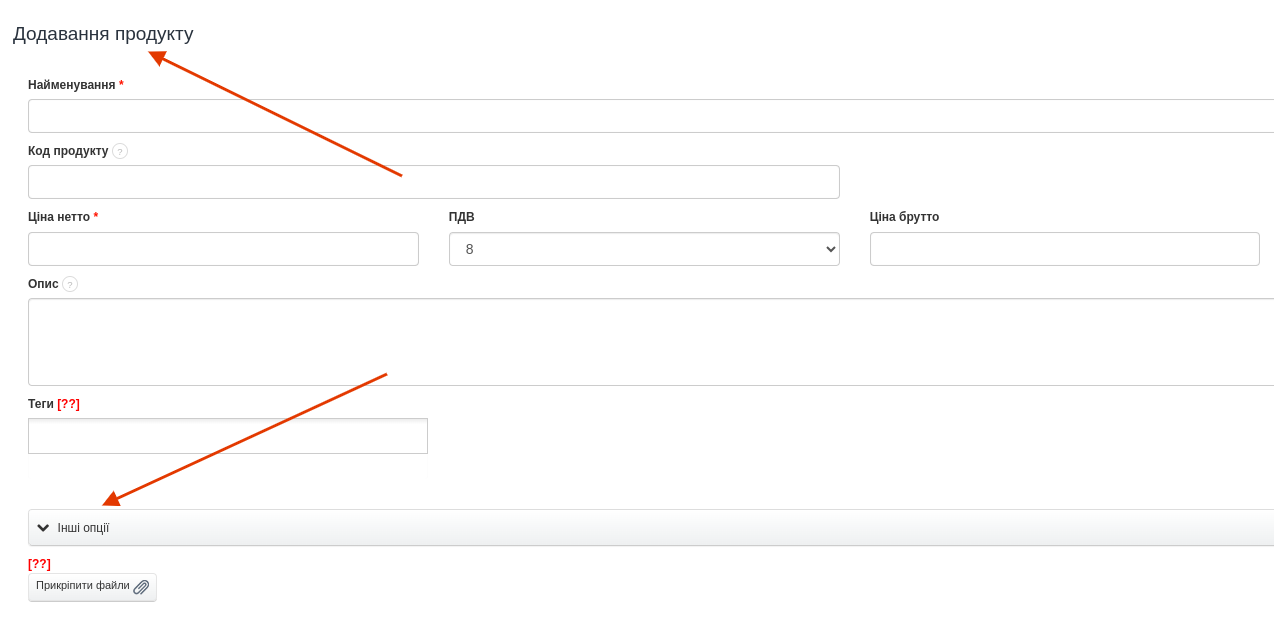Click the Ціна брутто label
Screen dimensions: 1274x617
coord(904,217)
